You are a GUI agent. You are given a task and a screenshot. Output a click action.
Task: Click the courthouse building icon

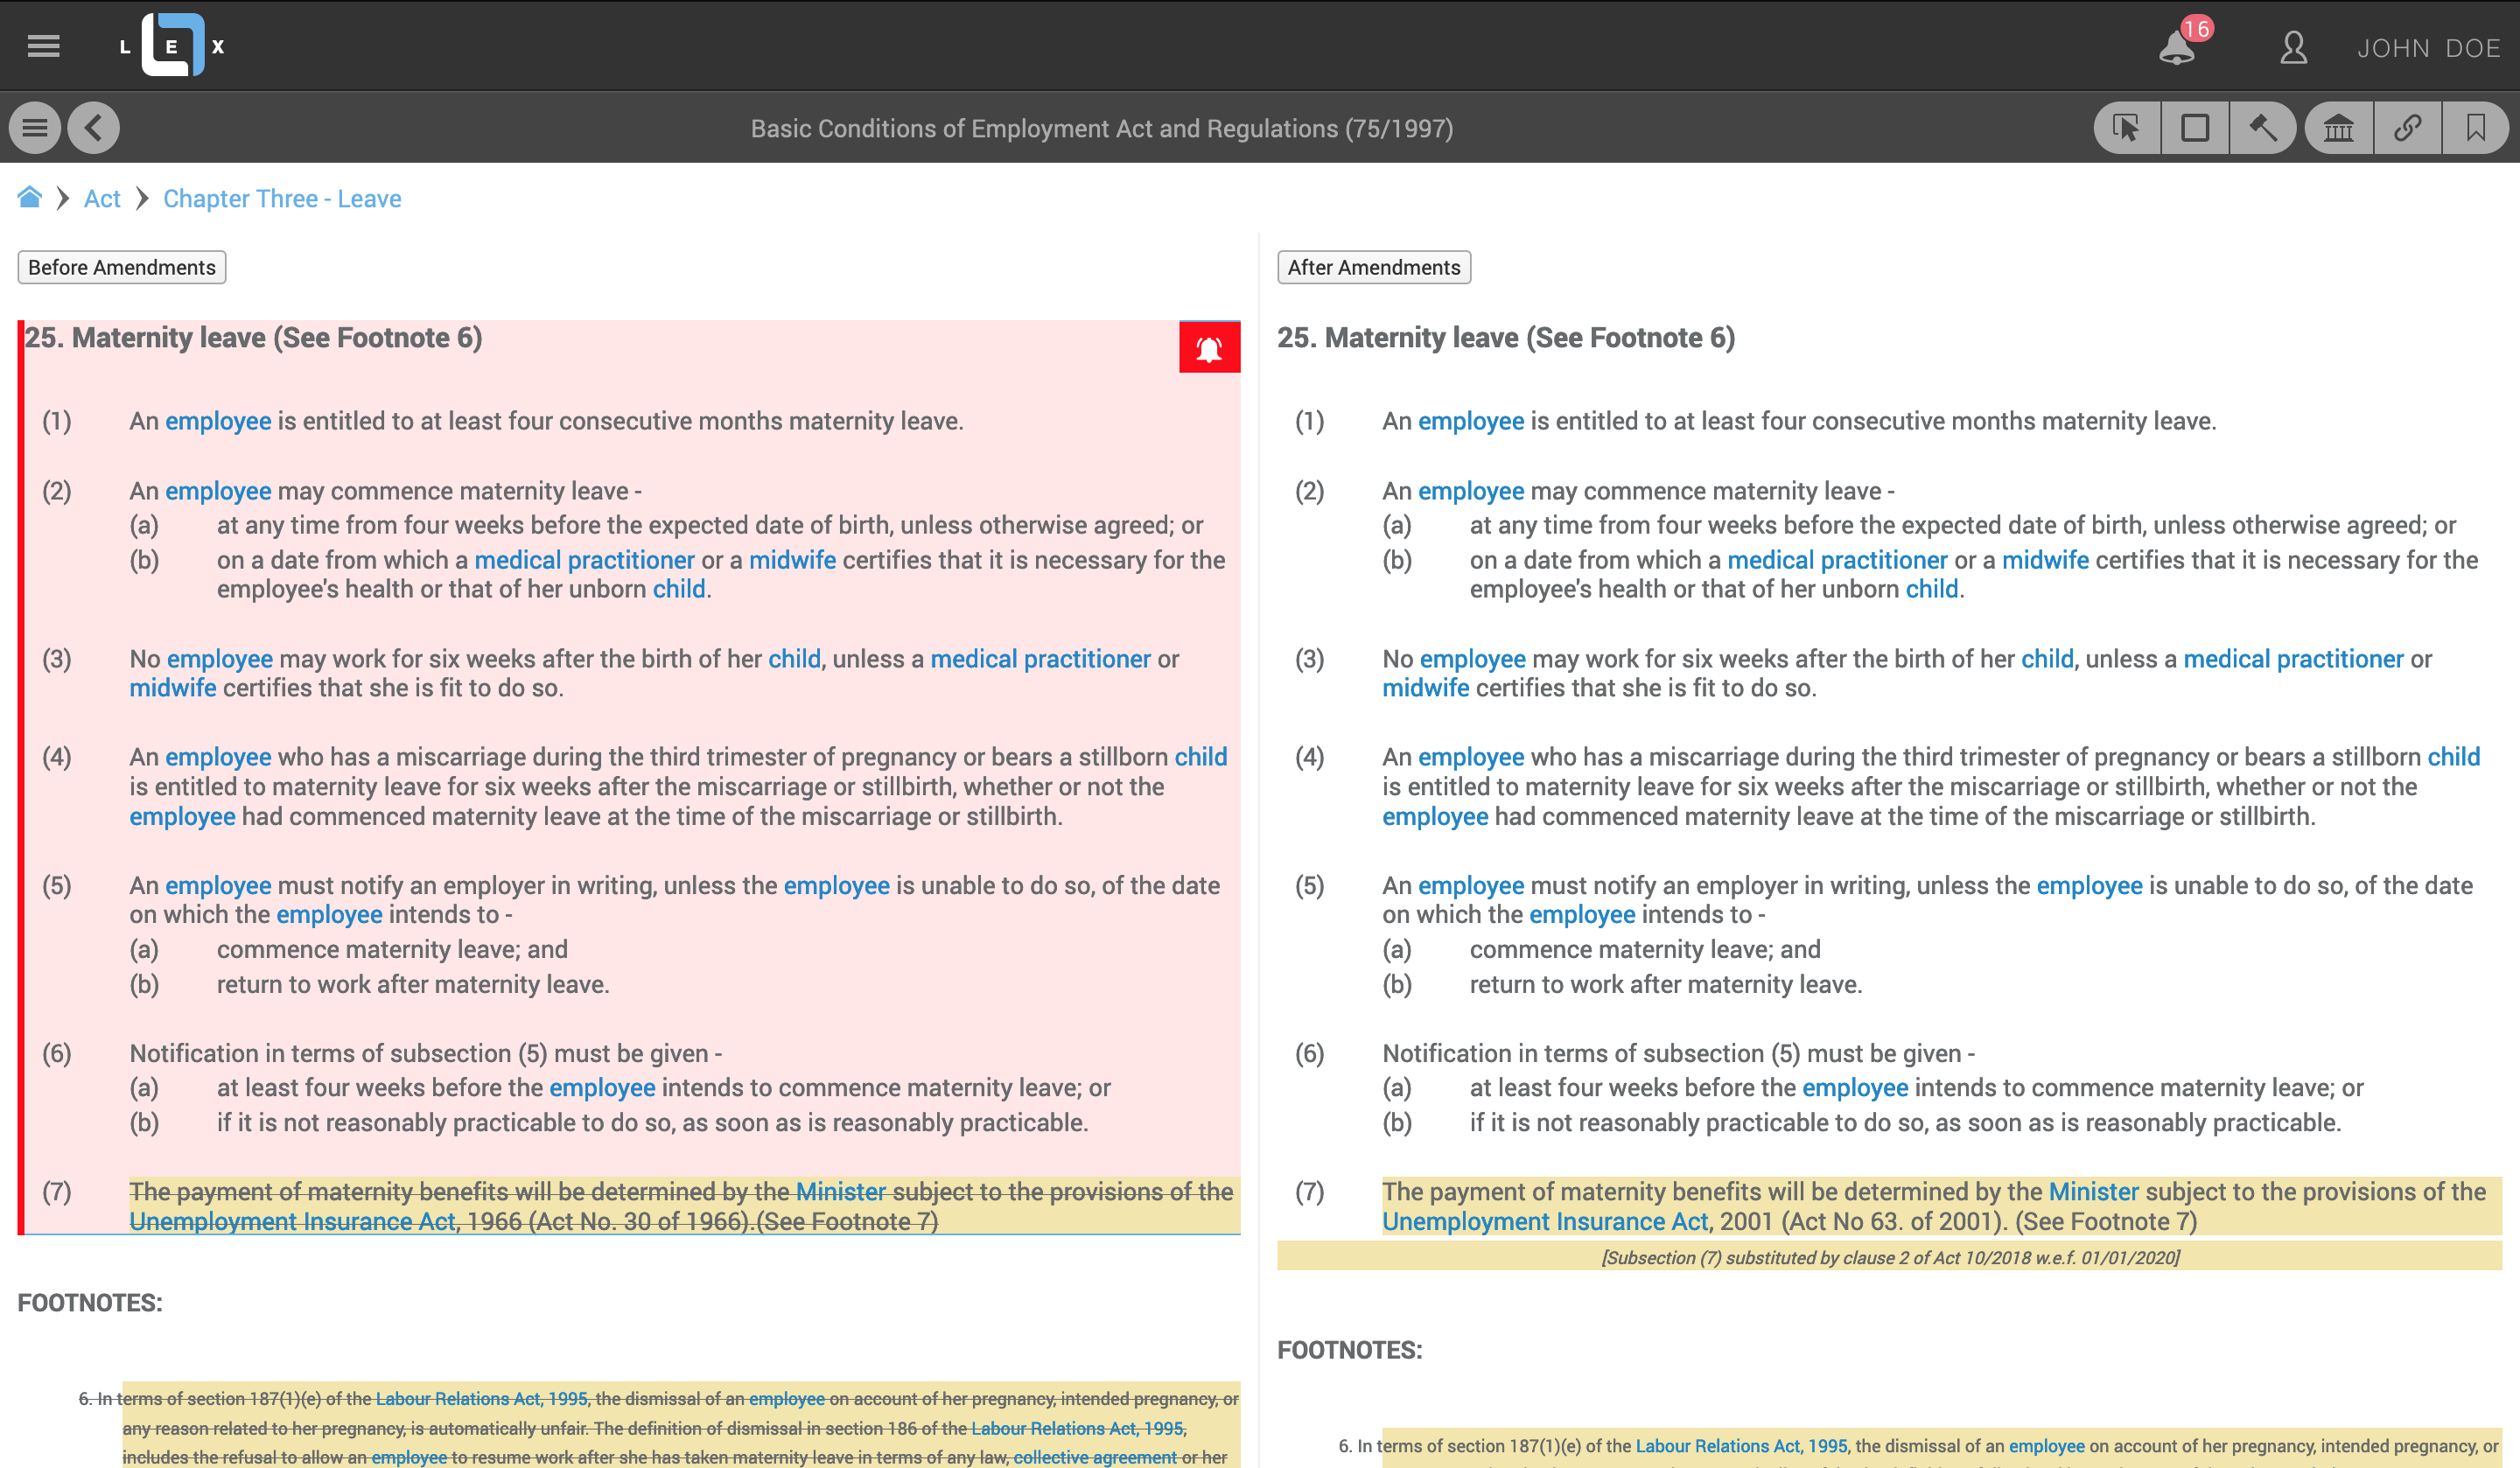tap(2338, 128)
